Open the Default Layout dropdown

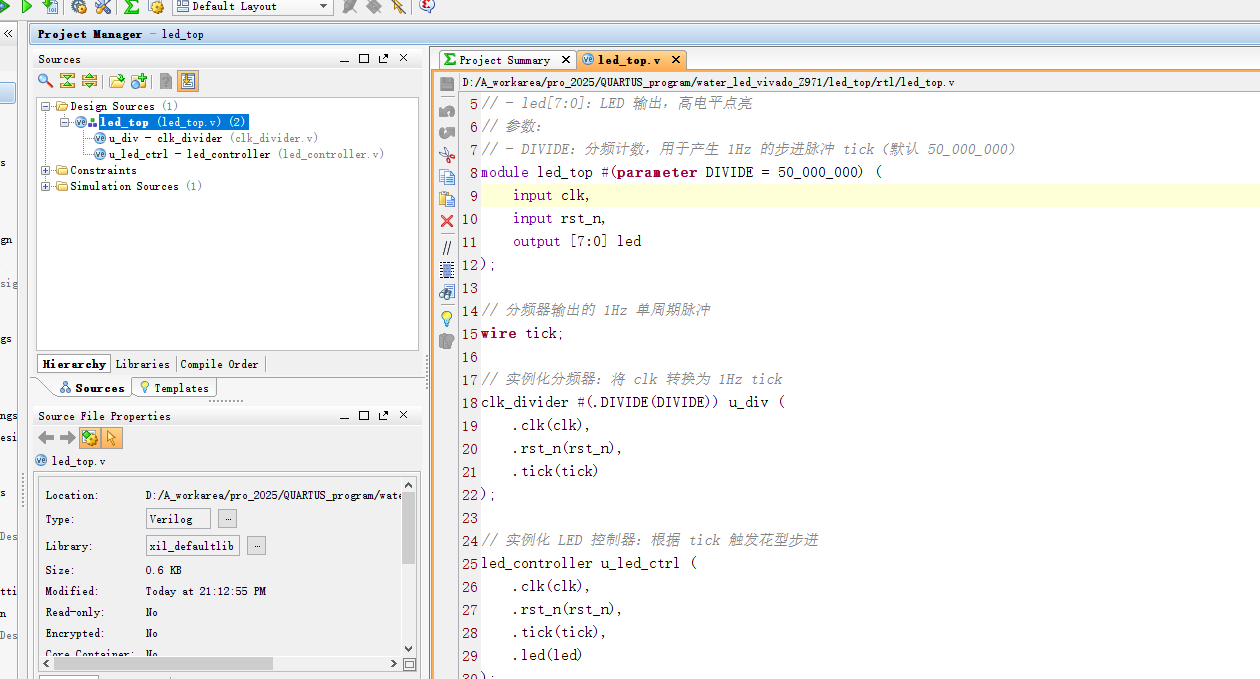point(252,6)
